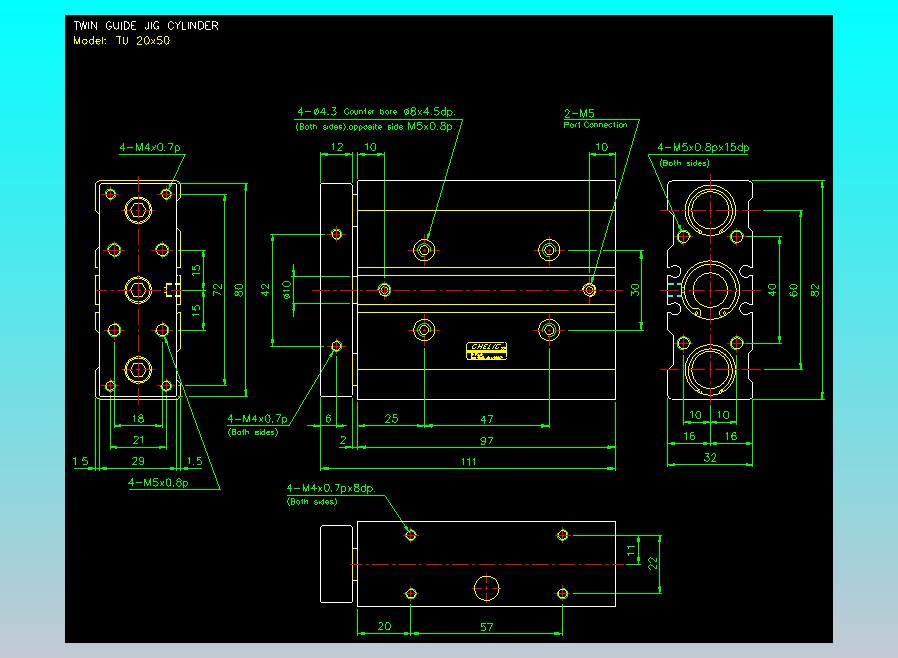Select the large circle in the bottom view
Image resolution: width=898 pixels, height=658 pixels.
click(x=487, y=586)
